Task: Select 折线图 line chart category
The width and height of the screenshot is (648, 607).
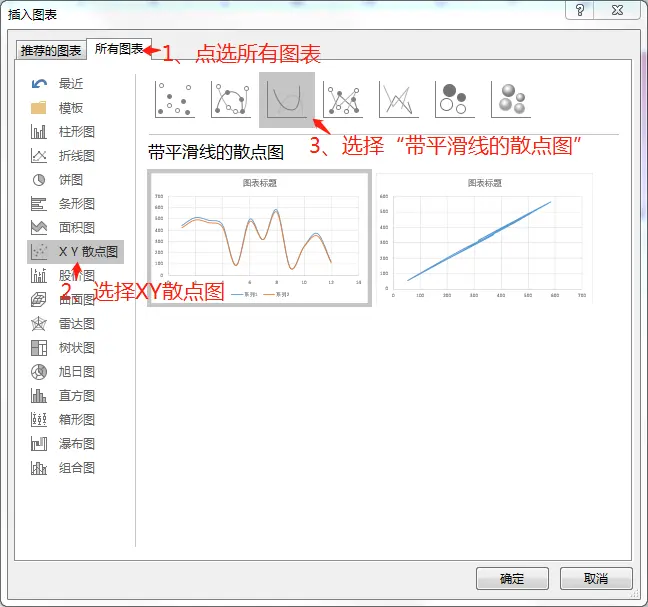Action: 63,156
